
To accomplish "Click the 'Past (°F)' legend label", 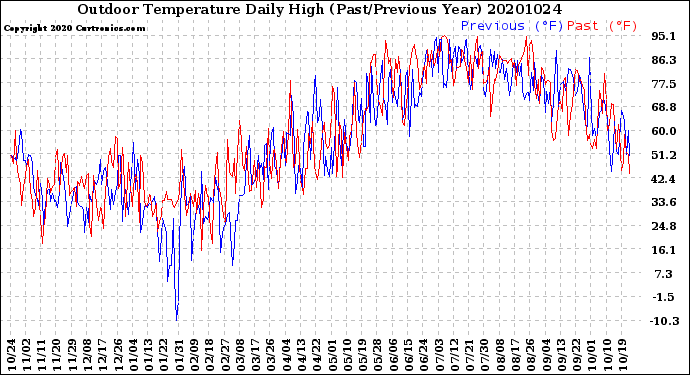I will pos(602,26).
